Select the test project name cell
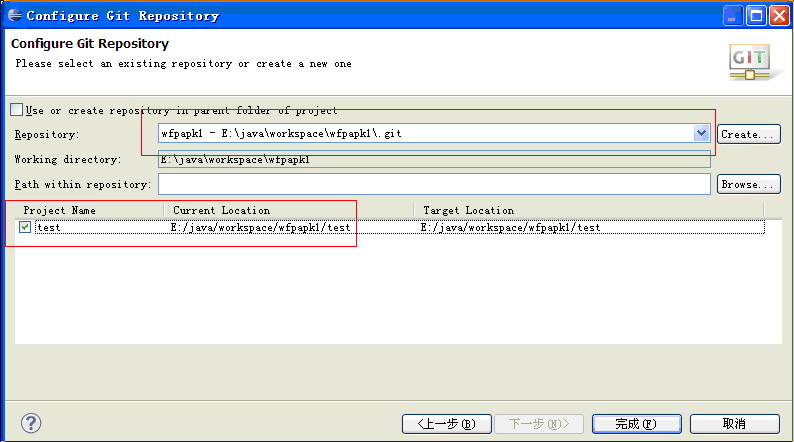794x442 pixels. 49,227
